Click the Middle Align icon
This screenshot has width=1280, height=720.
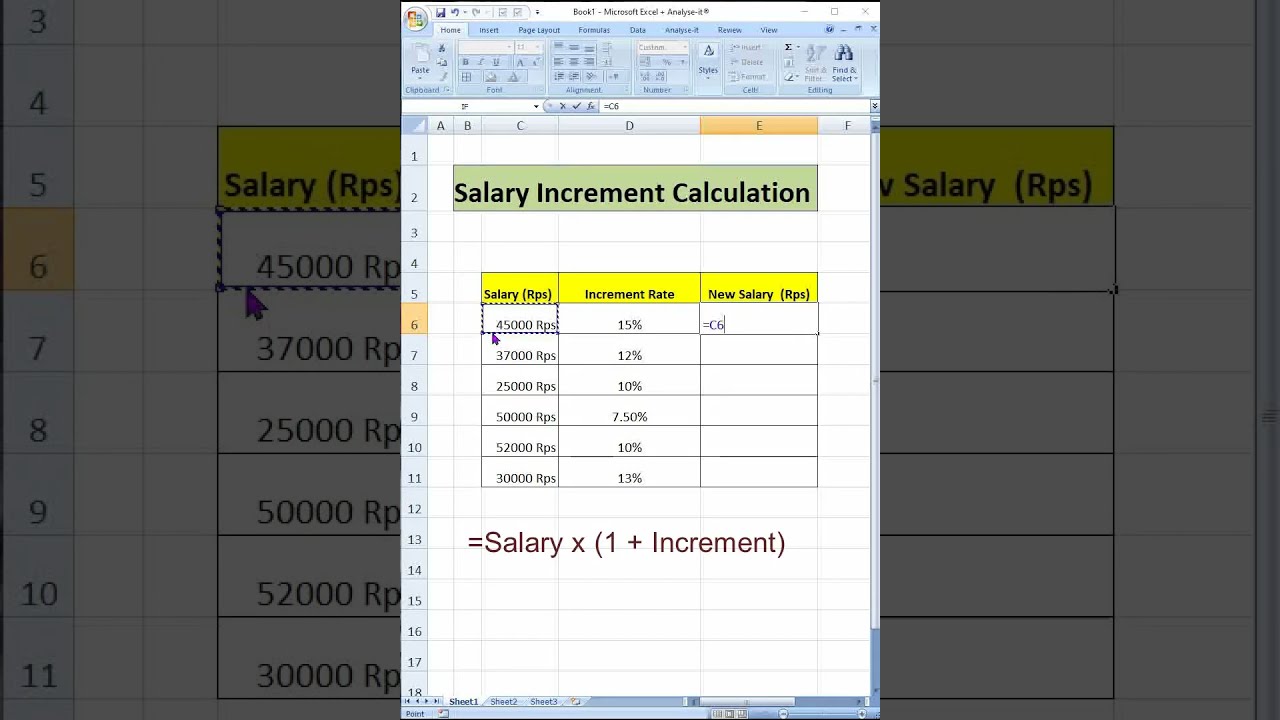point(574,47)
